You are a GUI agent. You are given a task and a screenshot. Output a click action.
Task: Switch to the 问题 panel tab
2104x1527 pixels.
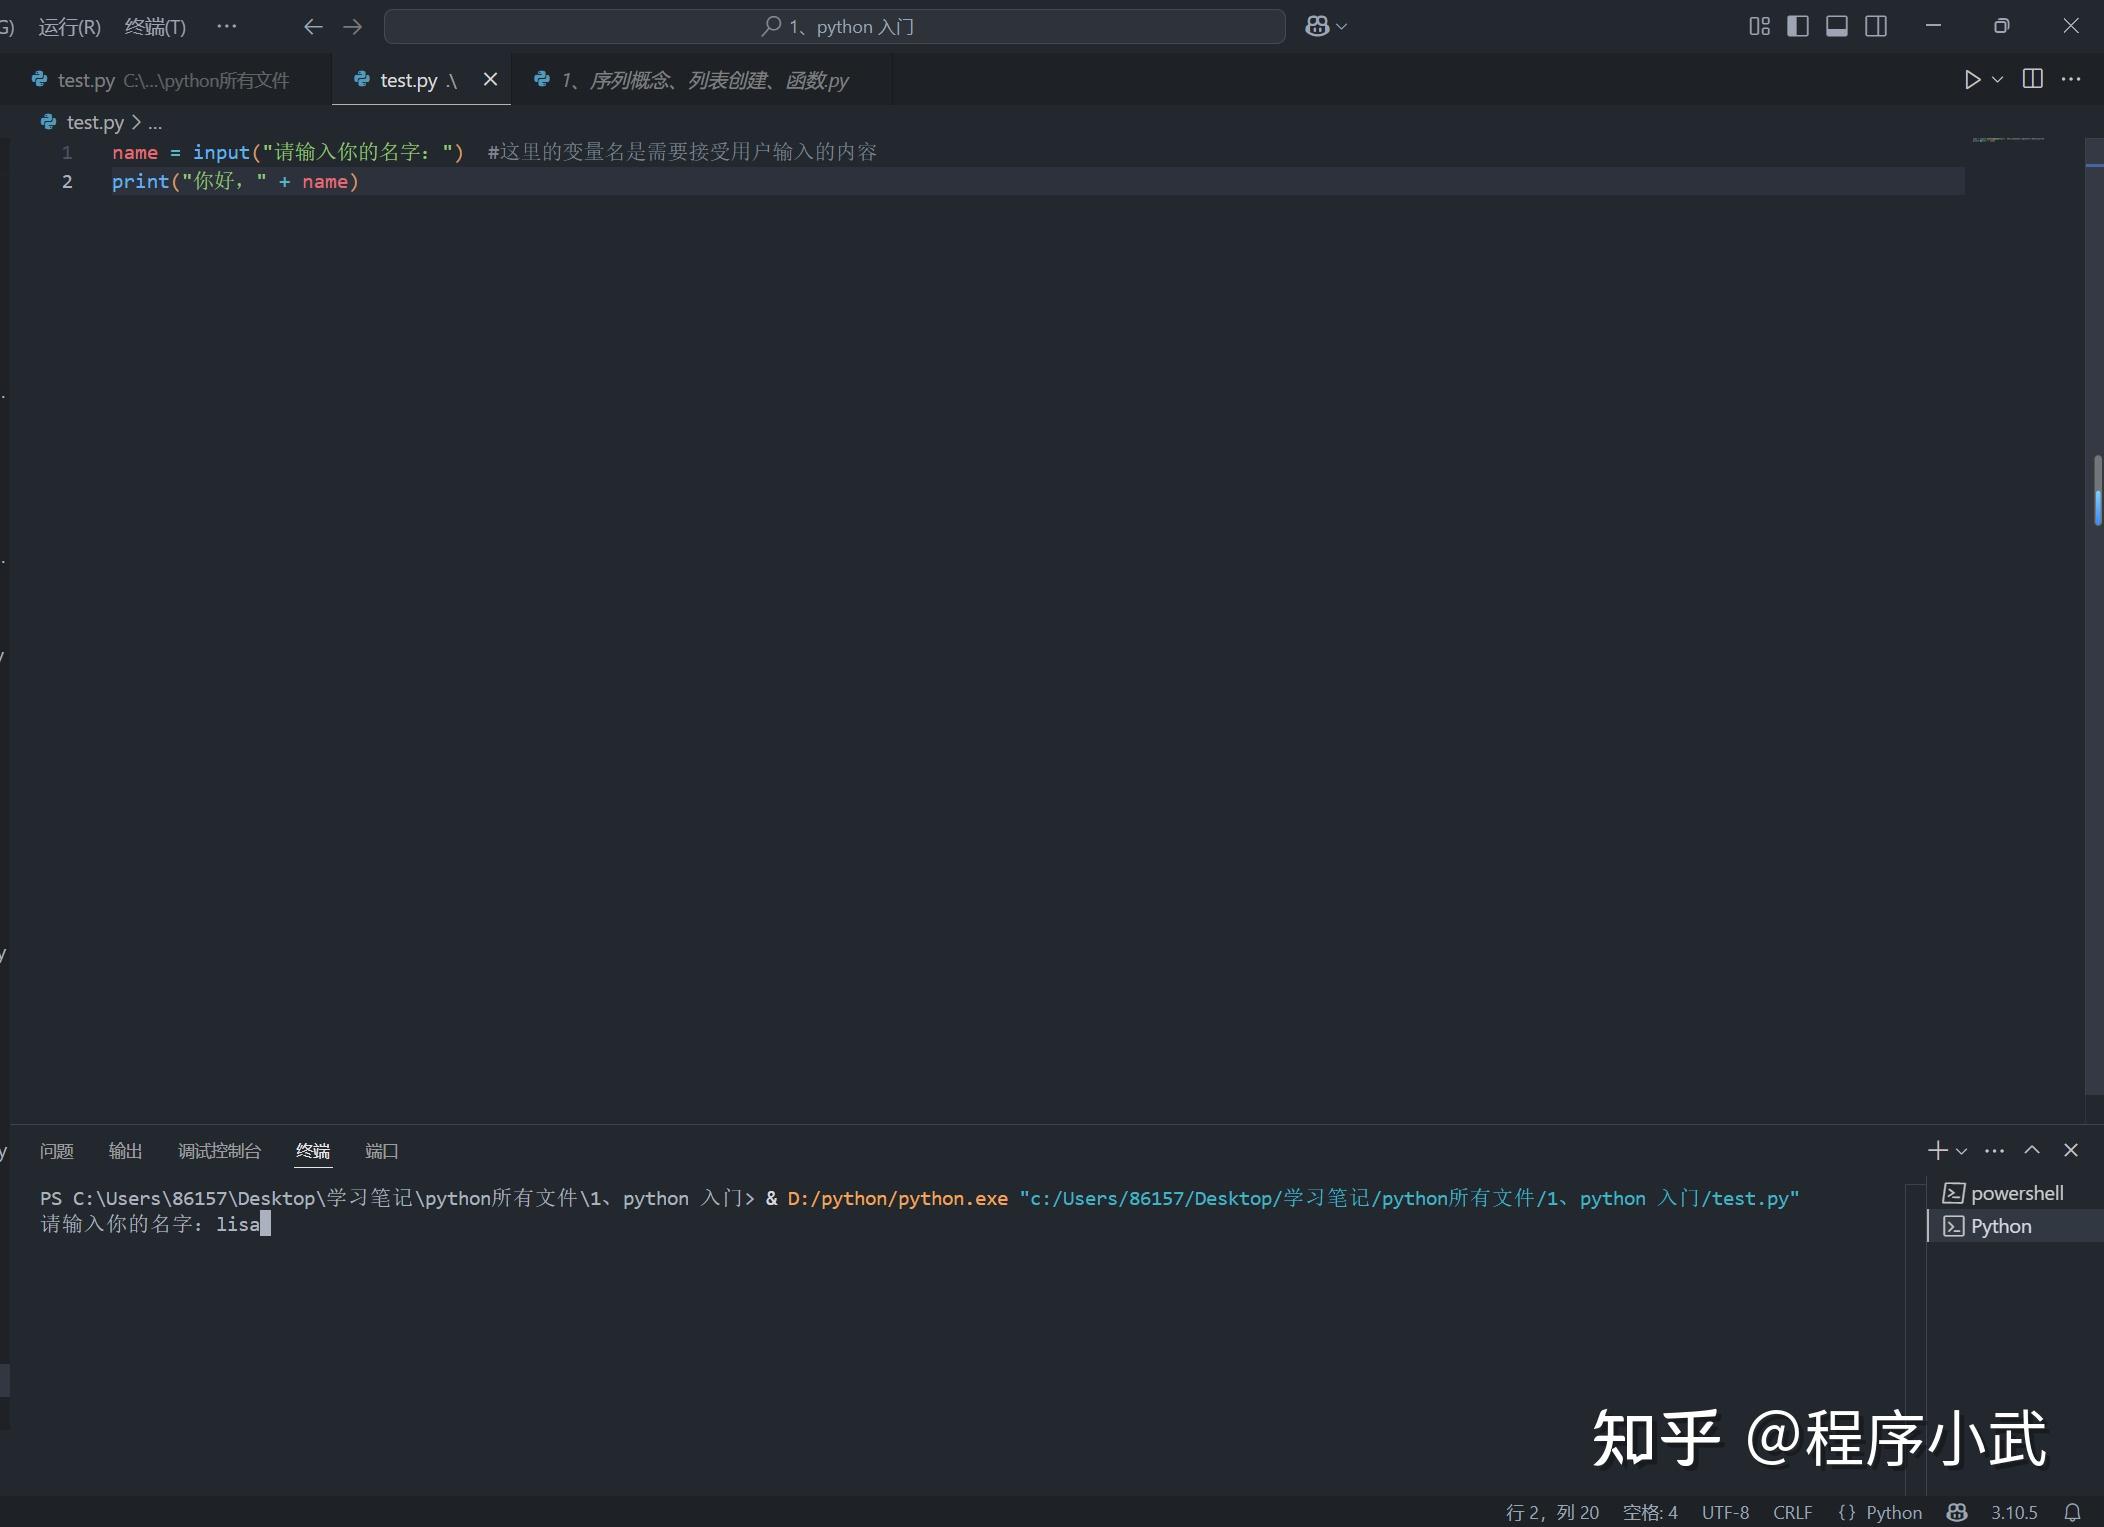click(57, 1151)
